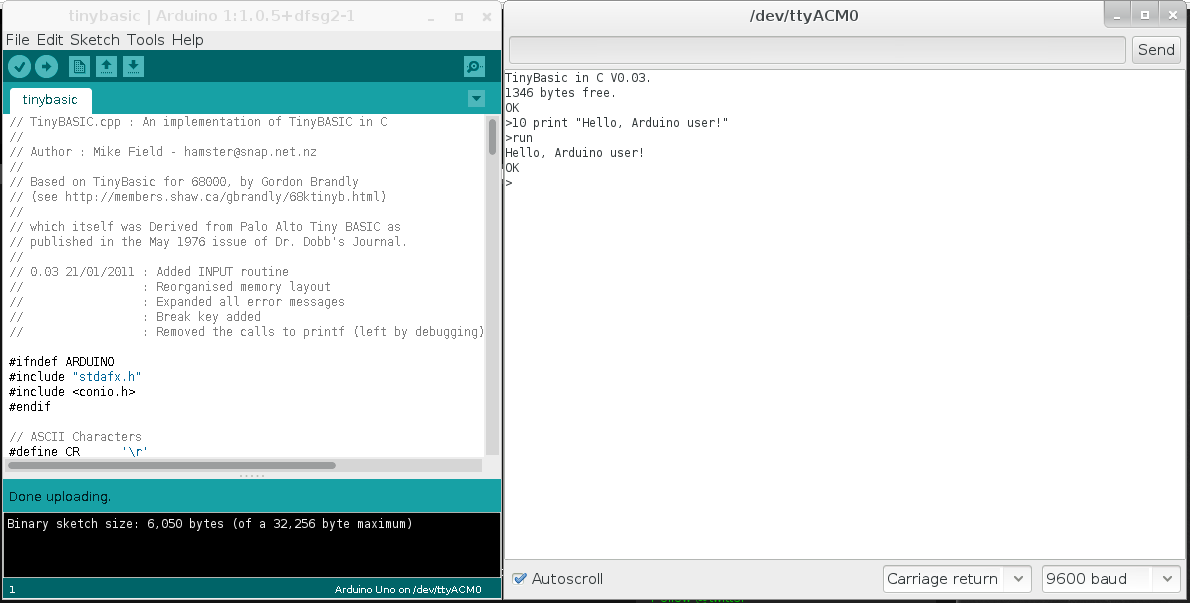The height and width of the screenshot is (603, 1190).
Task: Click the "#endif" code line
Action: (30, 407)
